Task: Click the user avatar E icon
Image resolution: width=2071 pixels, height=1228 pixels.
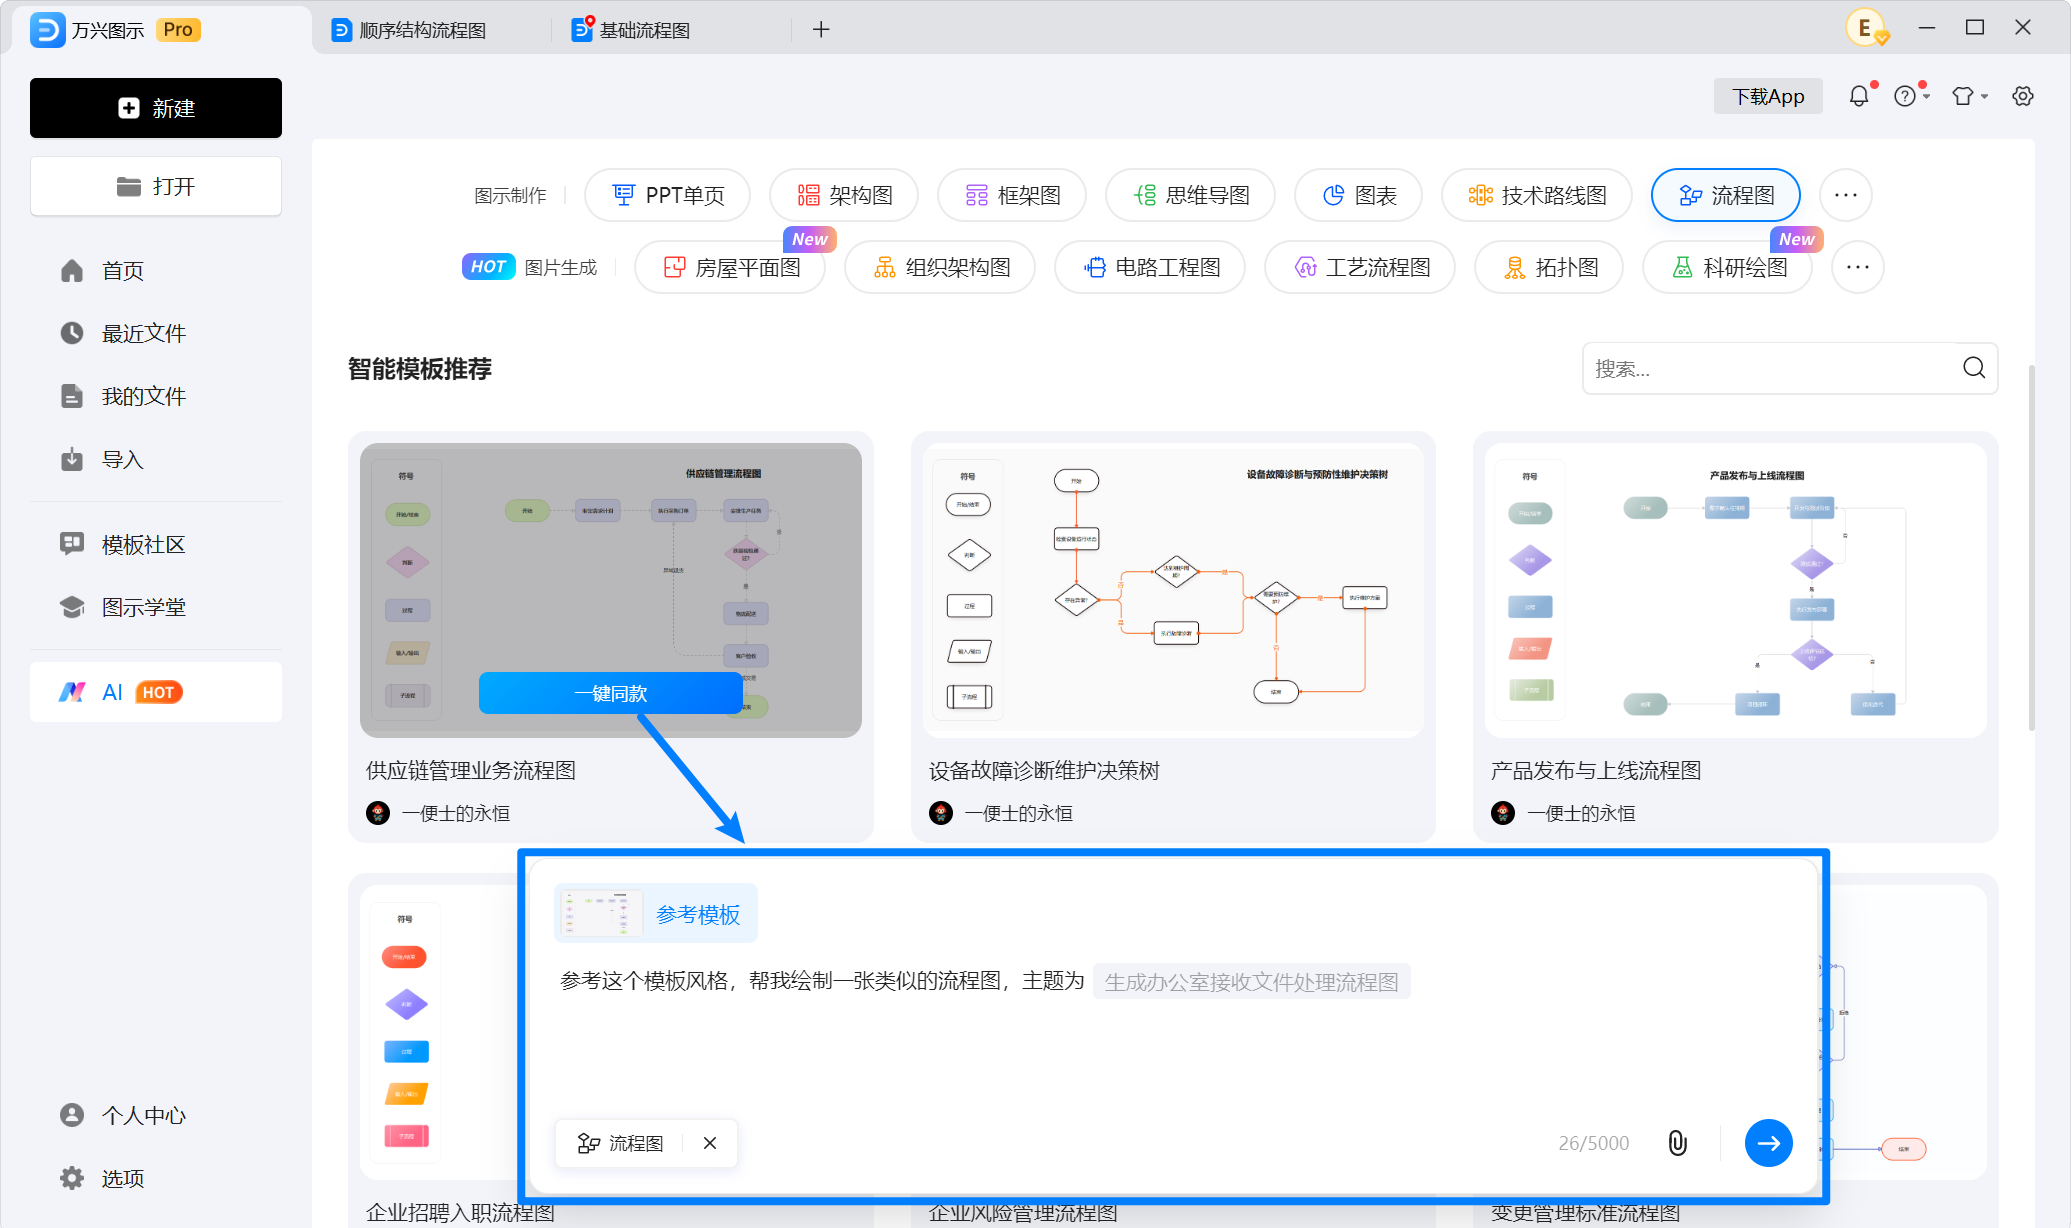Action: (x=1866, y=28)
